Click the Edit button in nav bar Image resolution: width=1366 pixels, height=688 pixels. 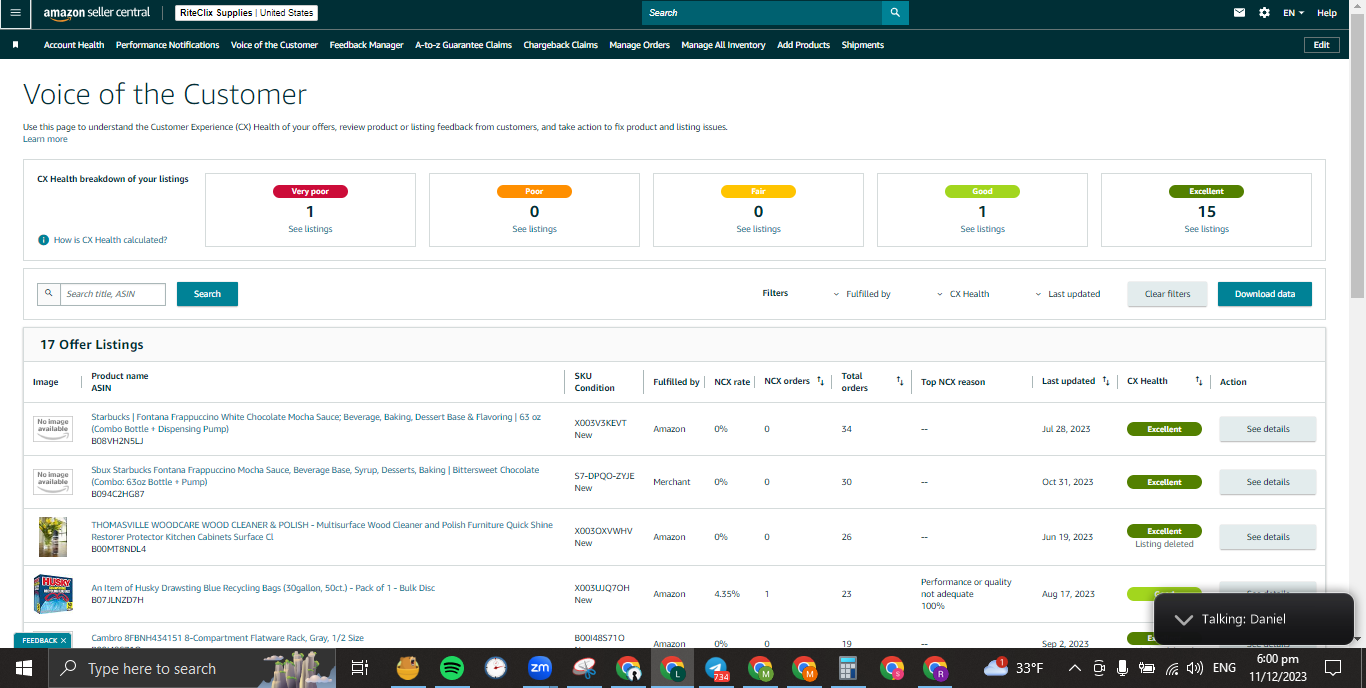1321,45
